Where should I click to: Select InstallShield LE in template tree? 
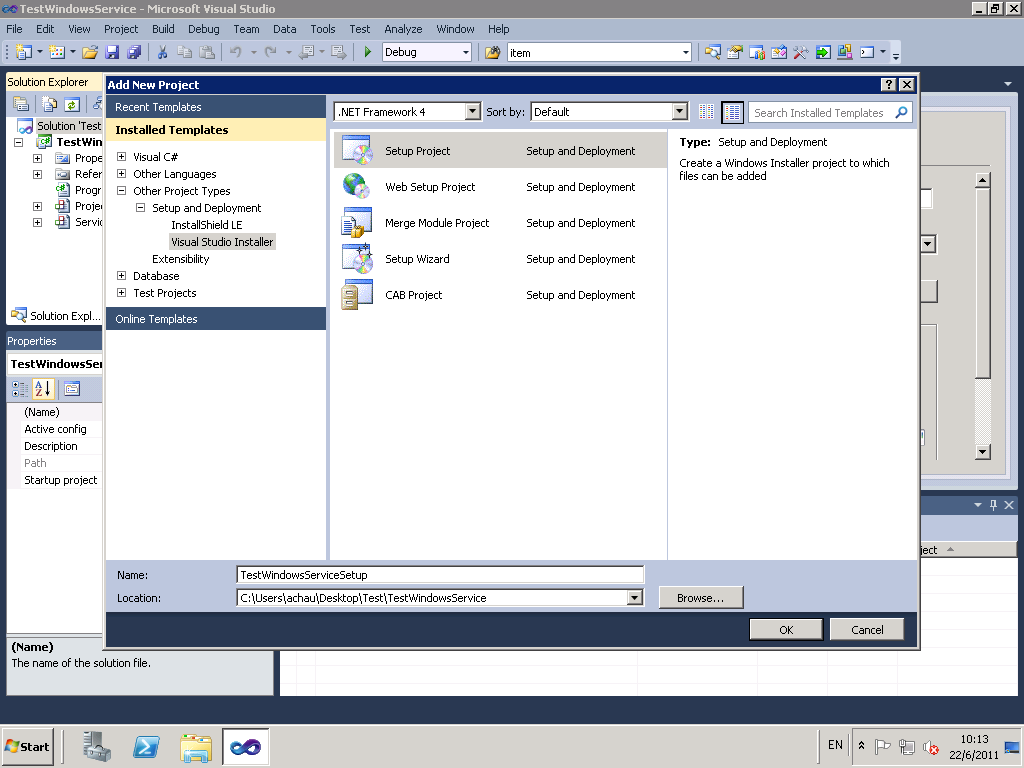[x=206, y=225]
